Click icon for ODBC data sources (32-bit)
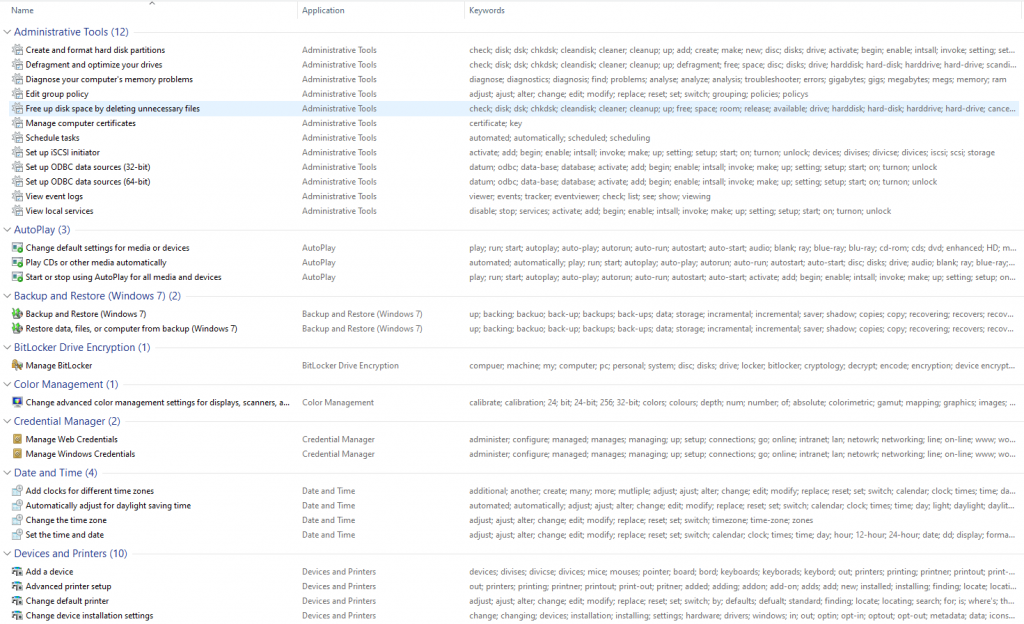 click(x=18, y=167)
